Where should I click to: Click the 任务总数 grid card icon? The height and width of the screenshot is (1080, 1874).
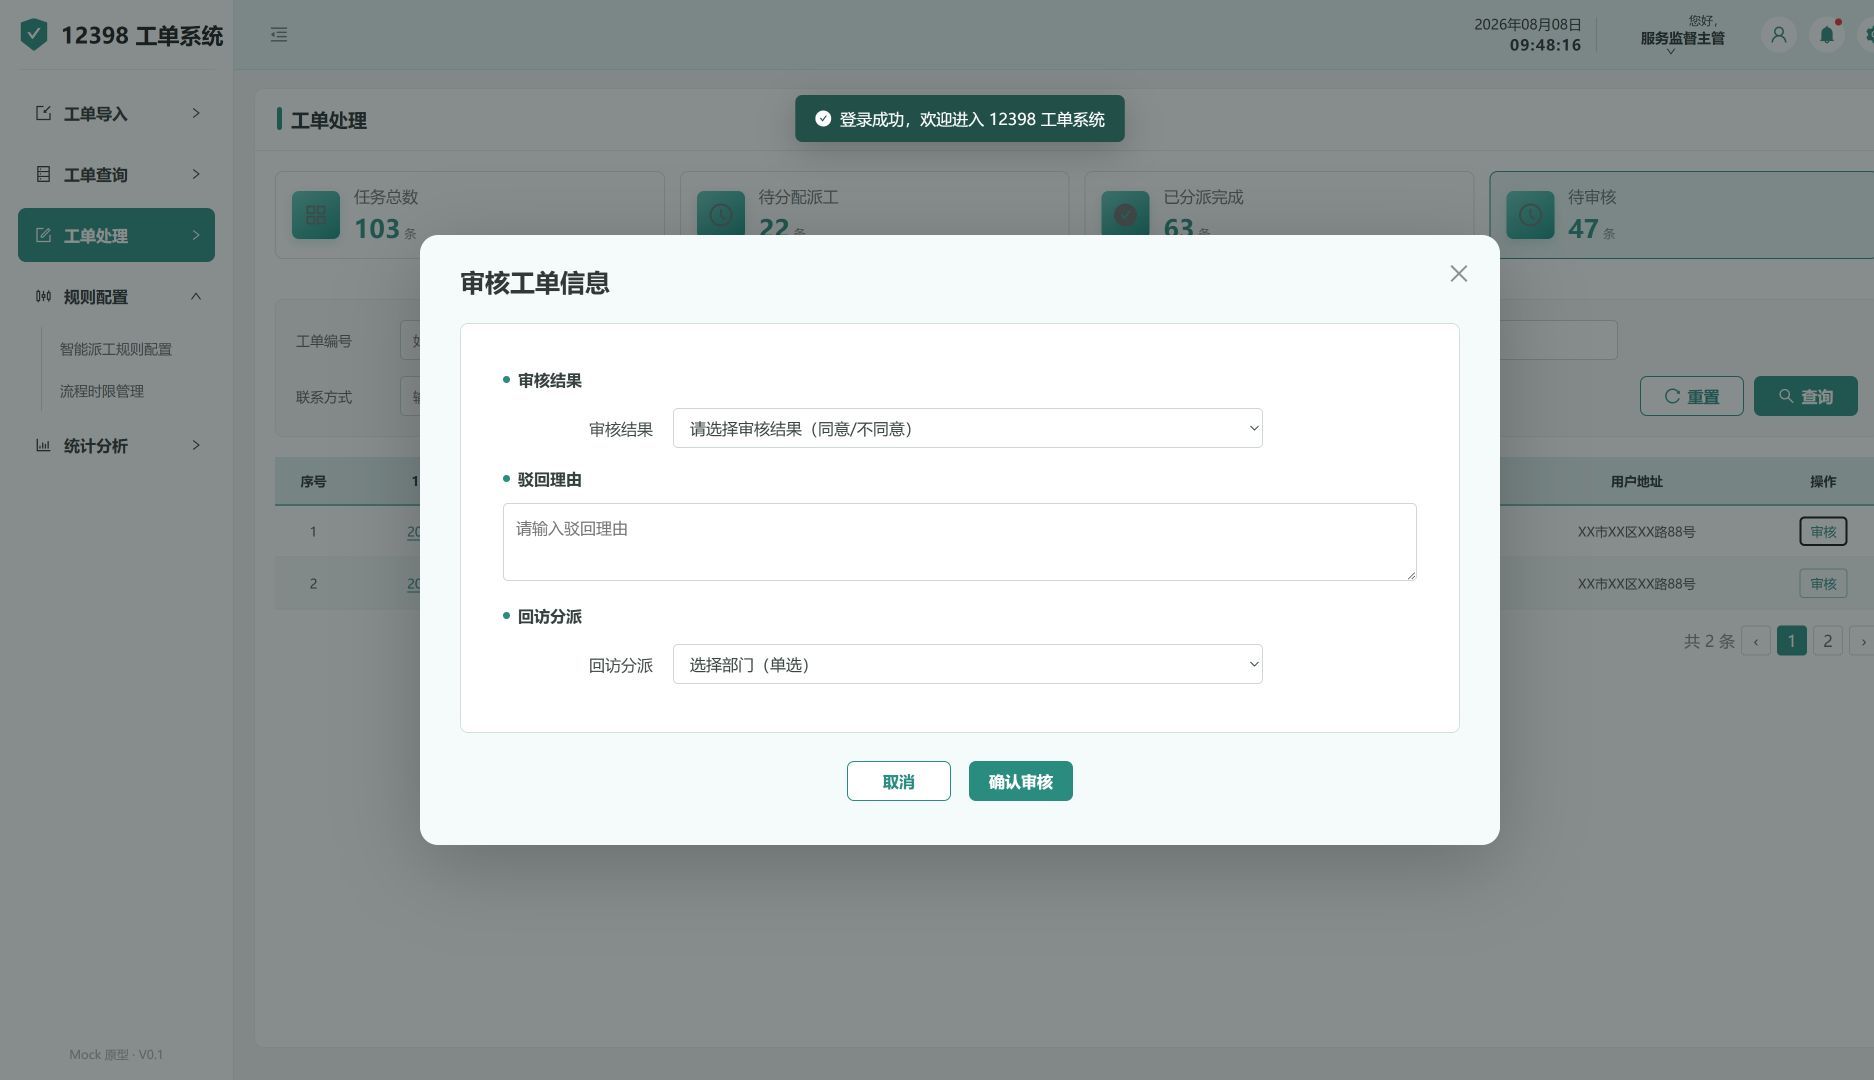[316, 215]
